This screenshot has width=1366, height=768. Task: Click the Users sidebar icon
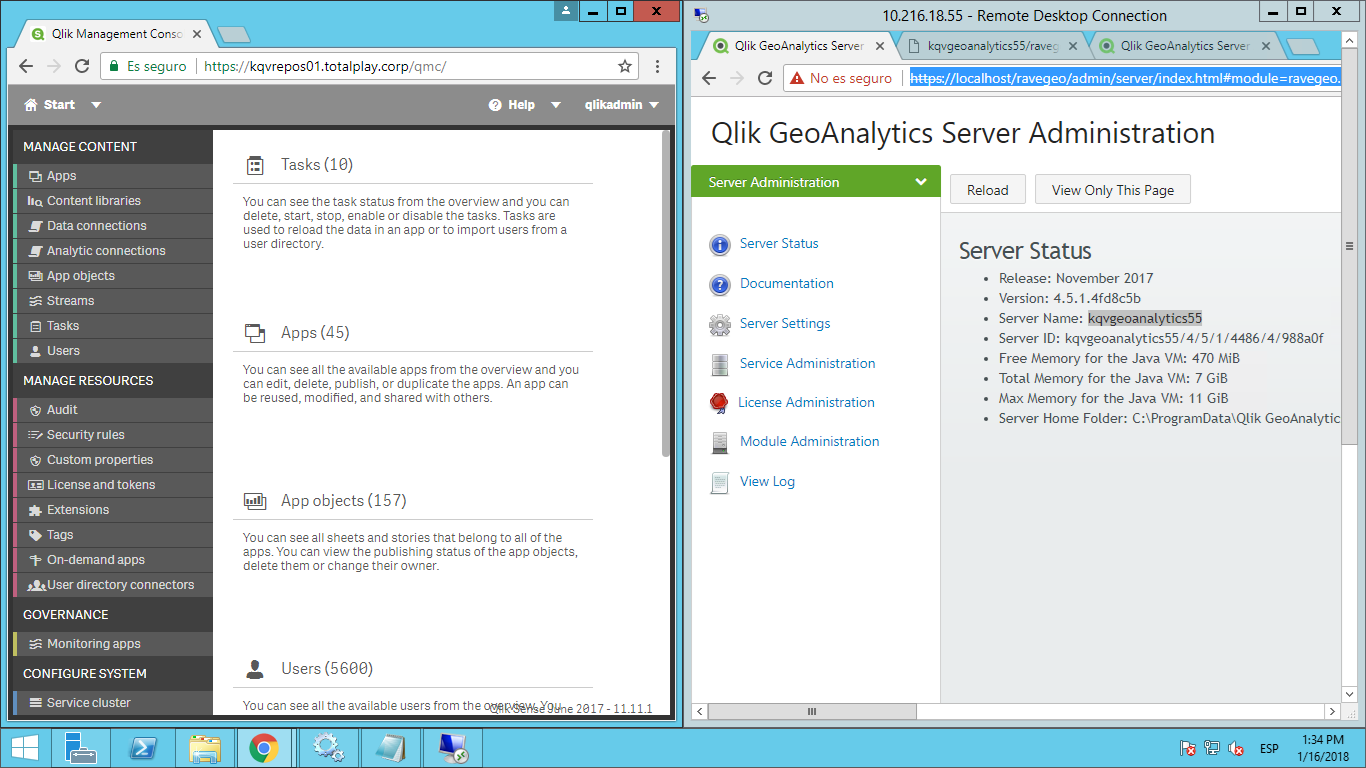click(35, 351)
